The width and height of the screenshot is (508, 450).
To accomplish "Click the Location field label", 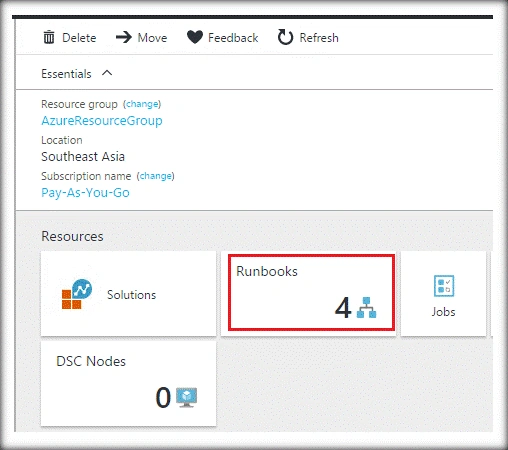I will point(62,140).
